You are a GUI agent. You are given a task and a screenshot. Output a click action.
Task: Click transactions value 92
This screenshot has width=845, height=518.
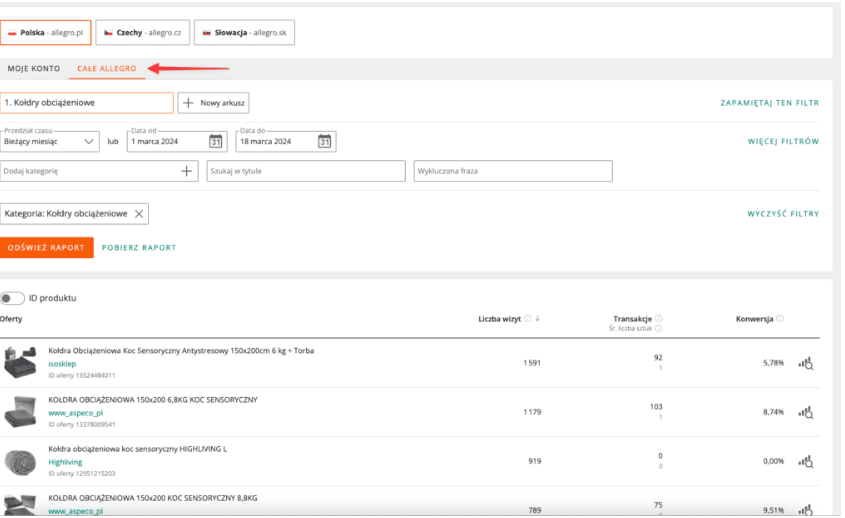click(x=658, y=357)
